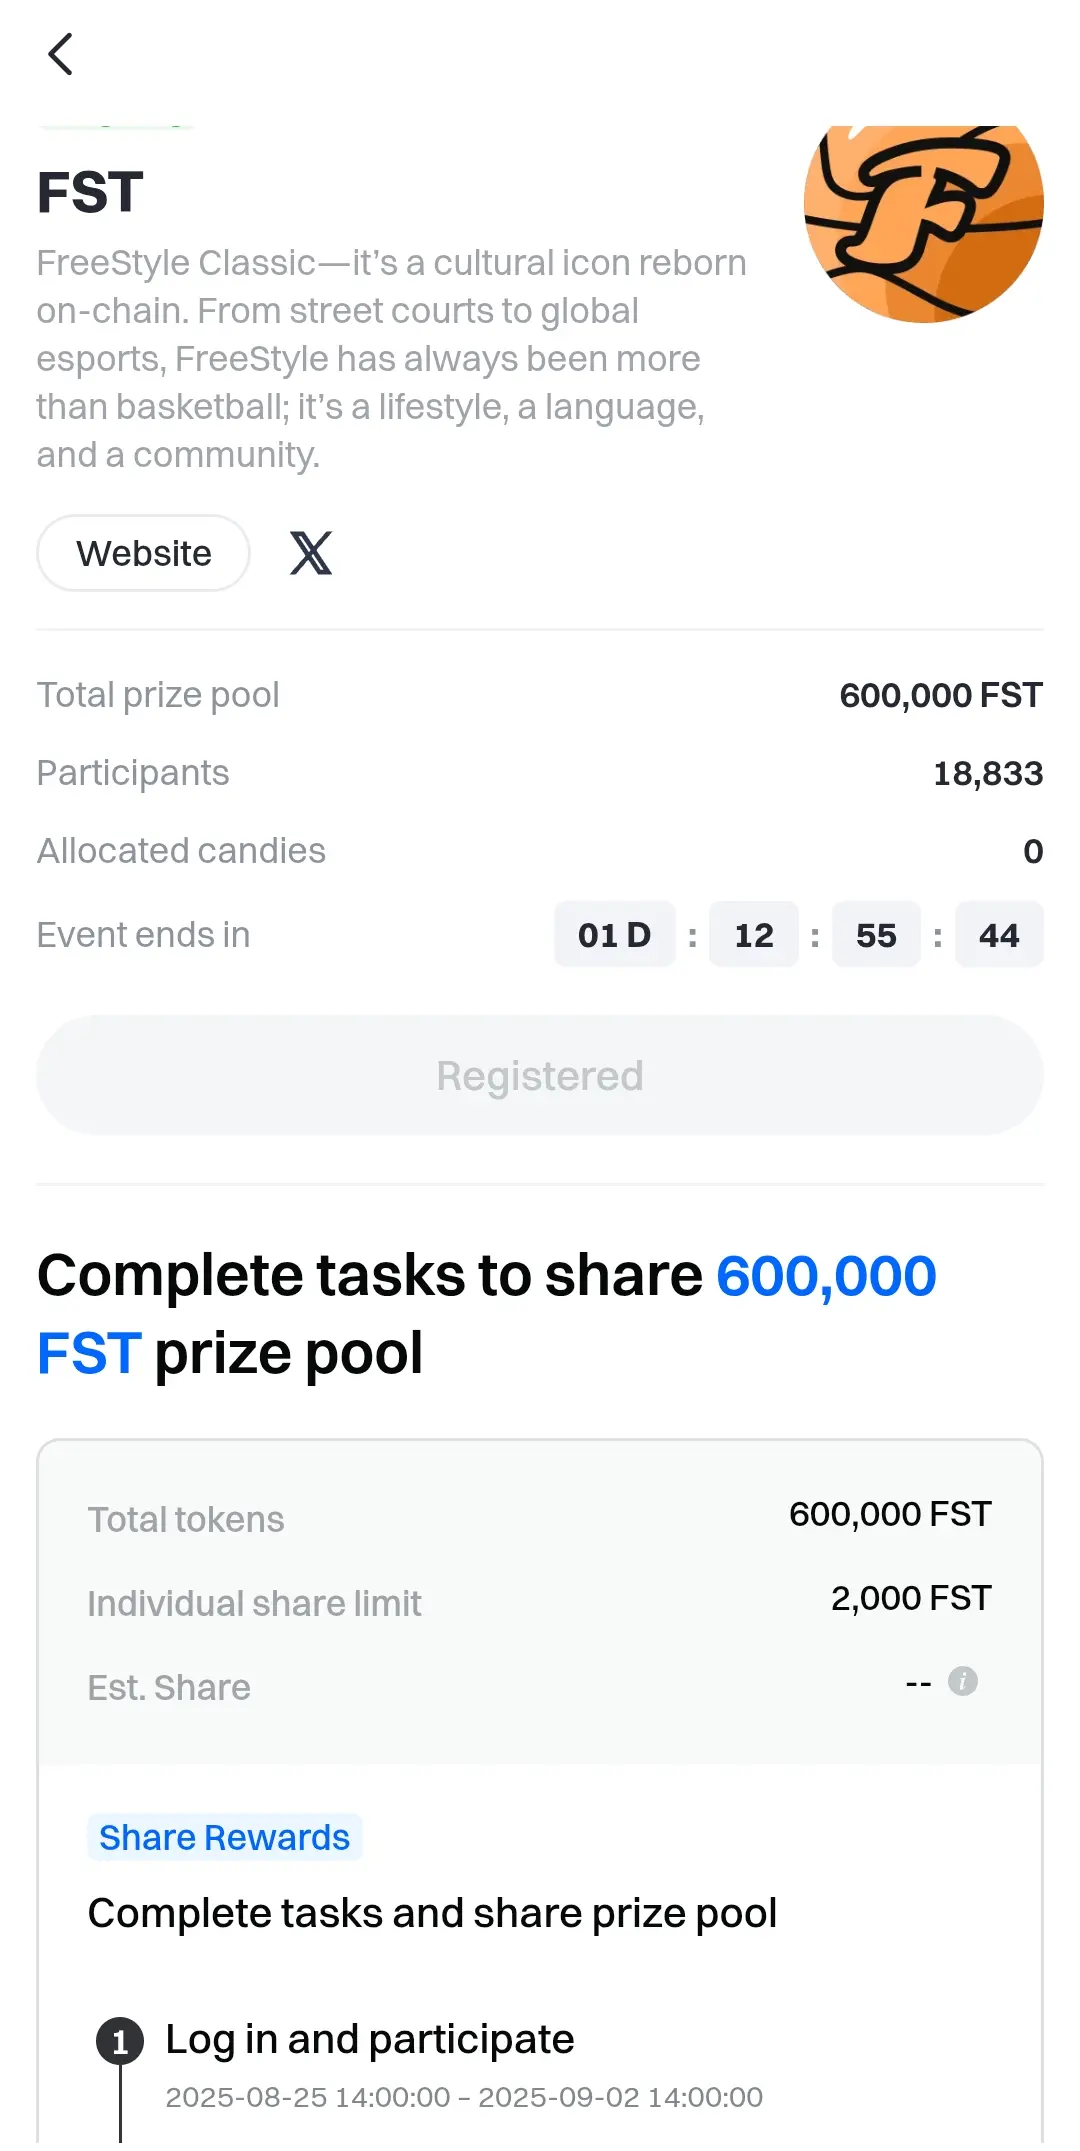Tap the countdown minutes box 55
The image size is (1080, 2151).
876,935
